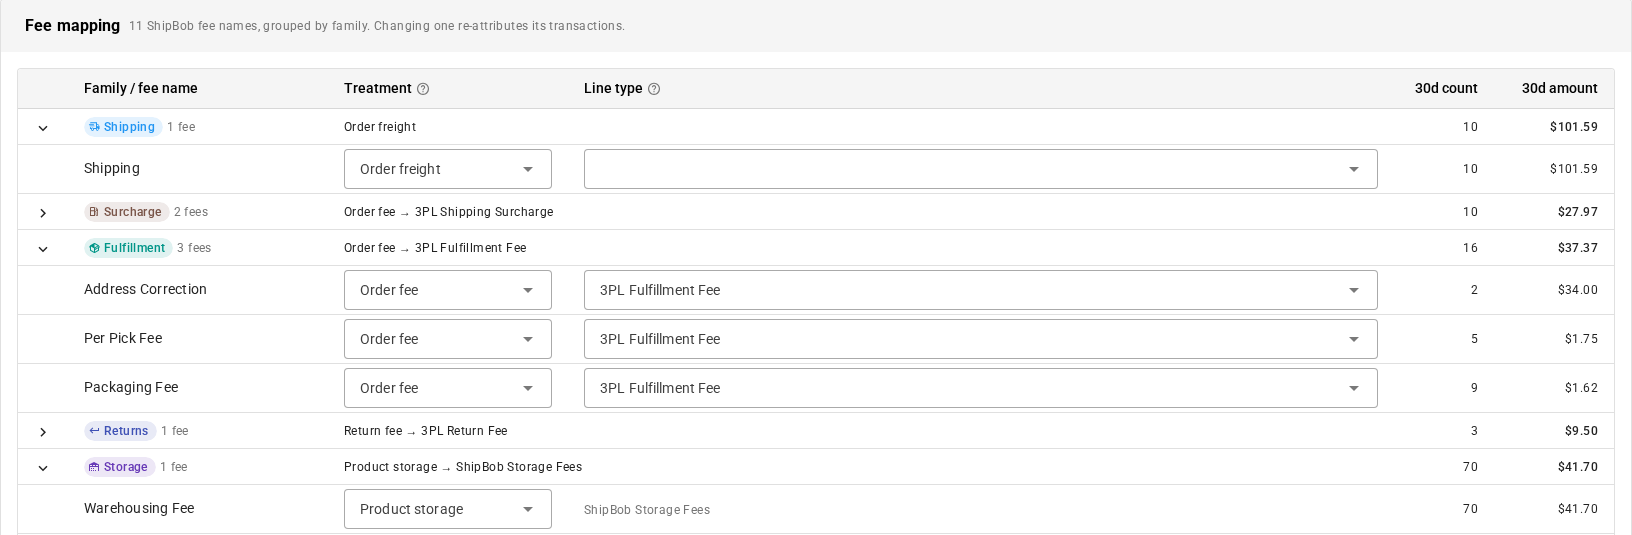
Task: Click the Treatment column header
Action: pyautogui.click(x=378, y=88)
